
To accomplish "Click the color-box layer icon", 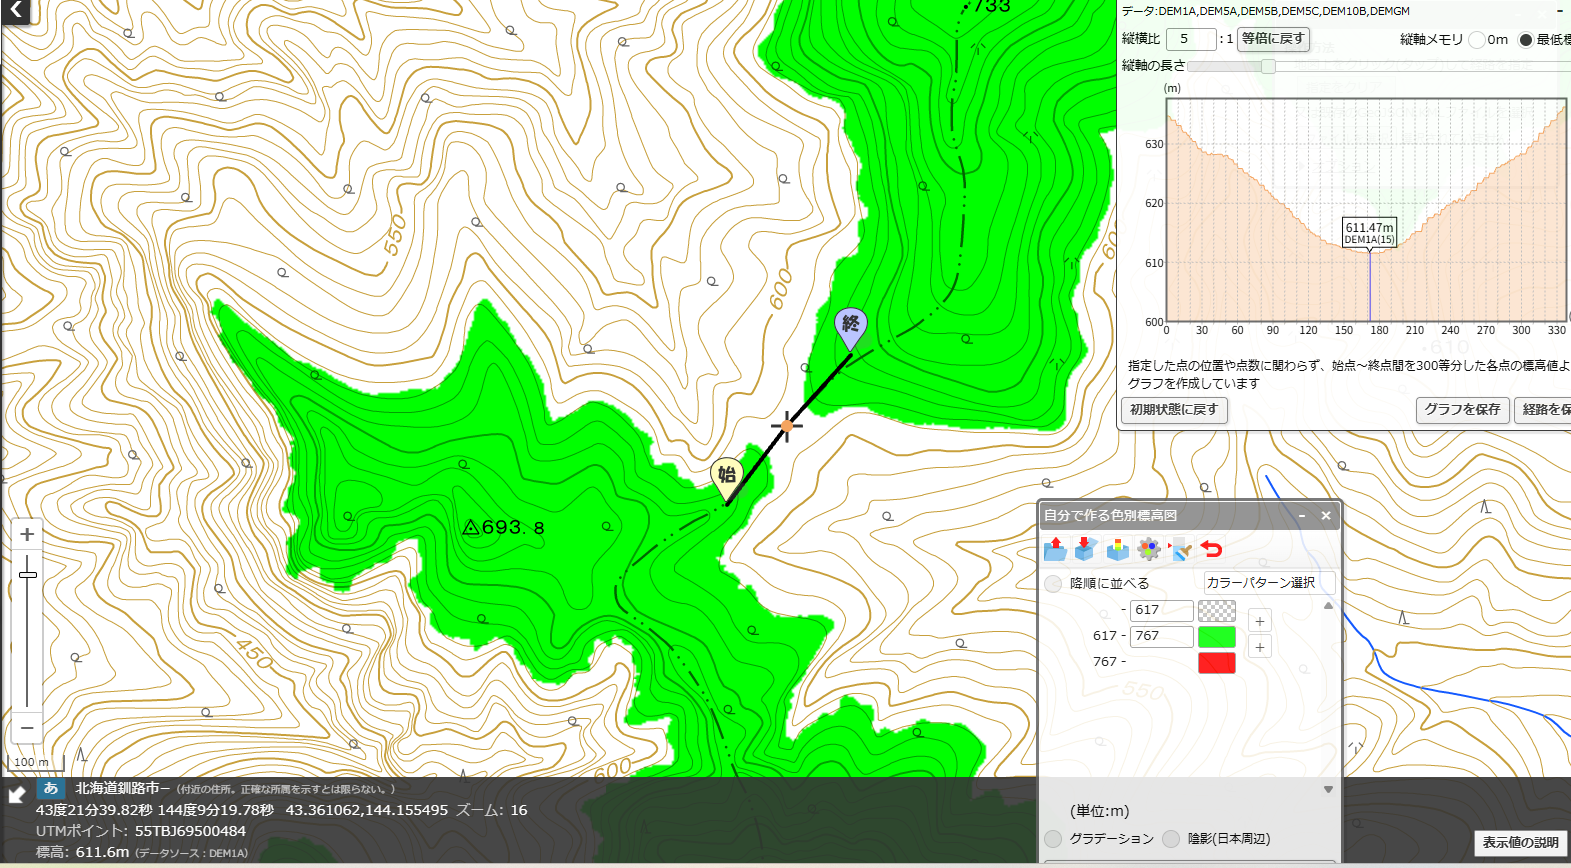I will [x=1118, y=549].
